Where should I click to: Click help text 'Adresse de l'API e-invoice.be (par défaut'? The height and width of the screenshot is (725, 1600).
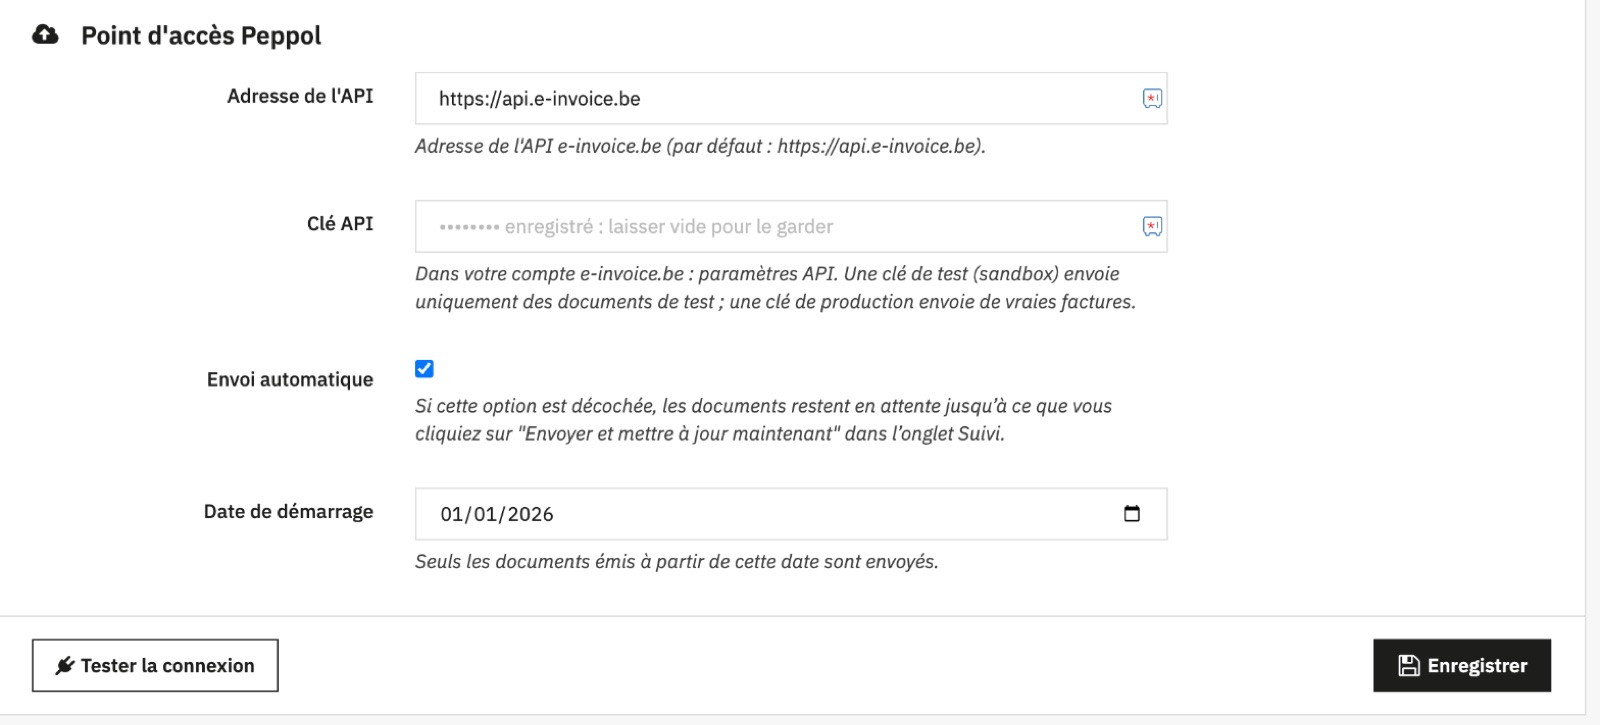coord(700,146)
